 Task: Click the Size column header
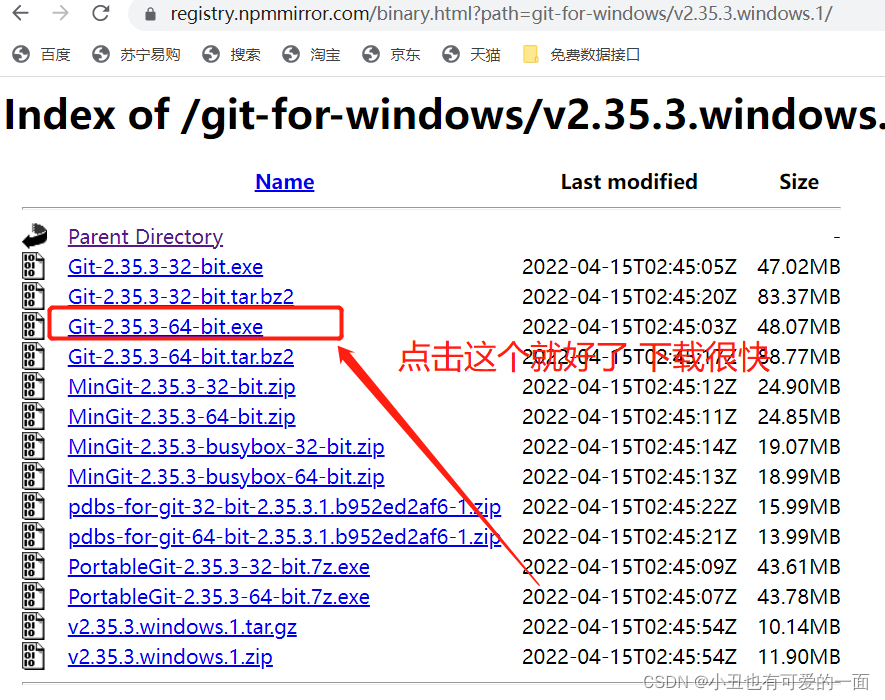799,182
